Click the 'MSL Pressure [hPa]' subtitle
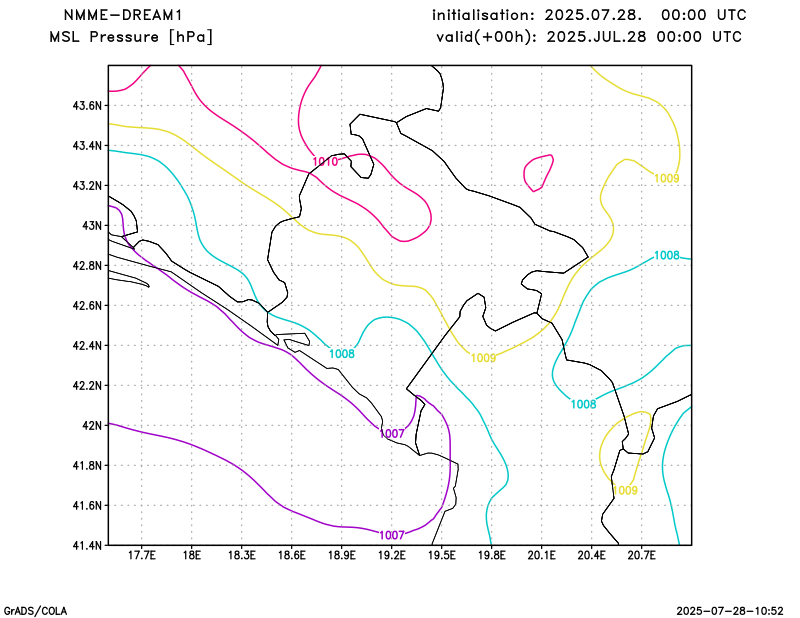The image size is (800, 618). tap(131, 37)
